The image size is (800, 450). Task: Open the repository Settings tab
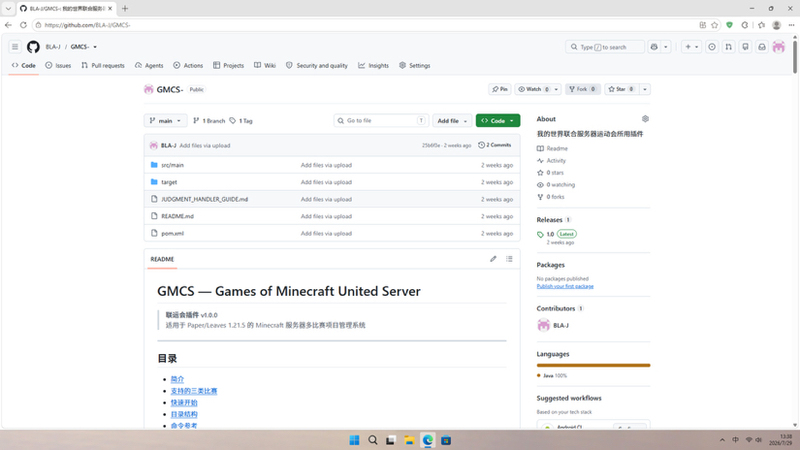click(x=415, y=65)
